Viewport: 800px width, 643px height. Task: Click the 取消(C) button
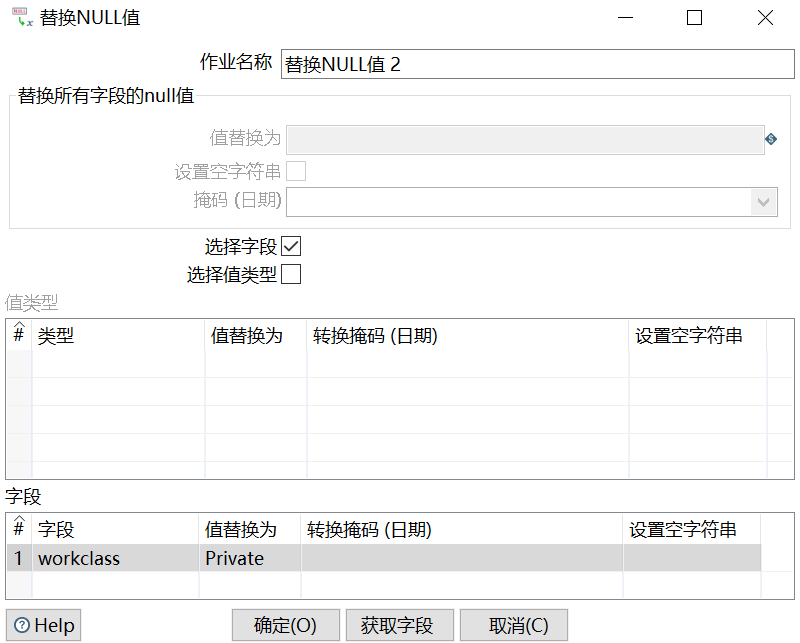click(513, 624)
